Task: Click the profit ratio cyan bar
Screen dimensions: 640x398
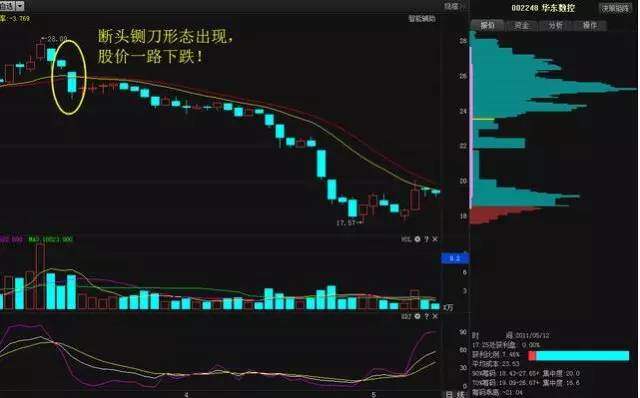Action: tap(582, 356)
